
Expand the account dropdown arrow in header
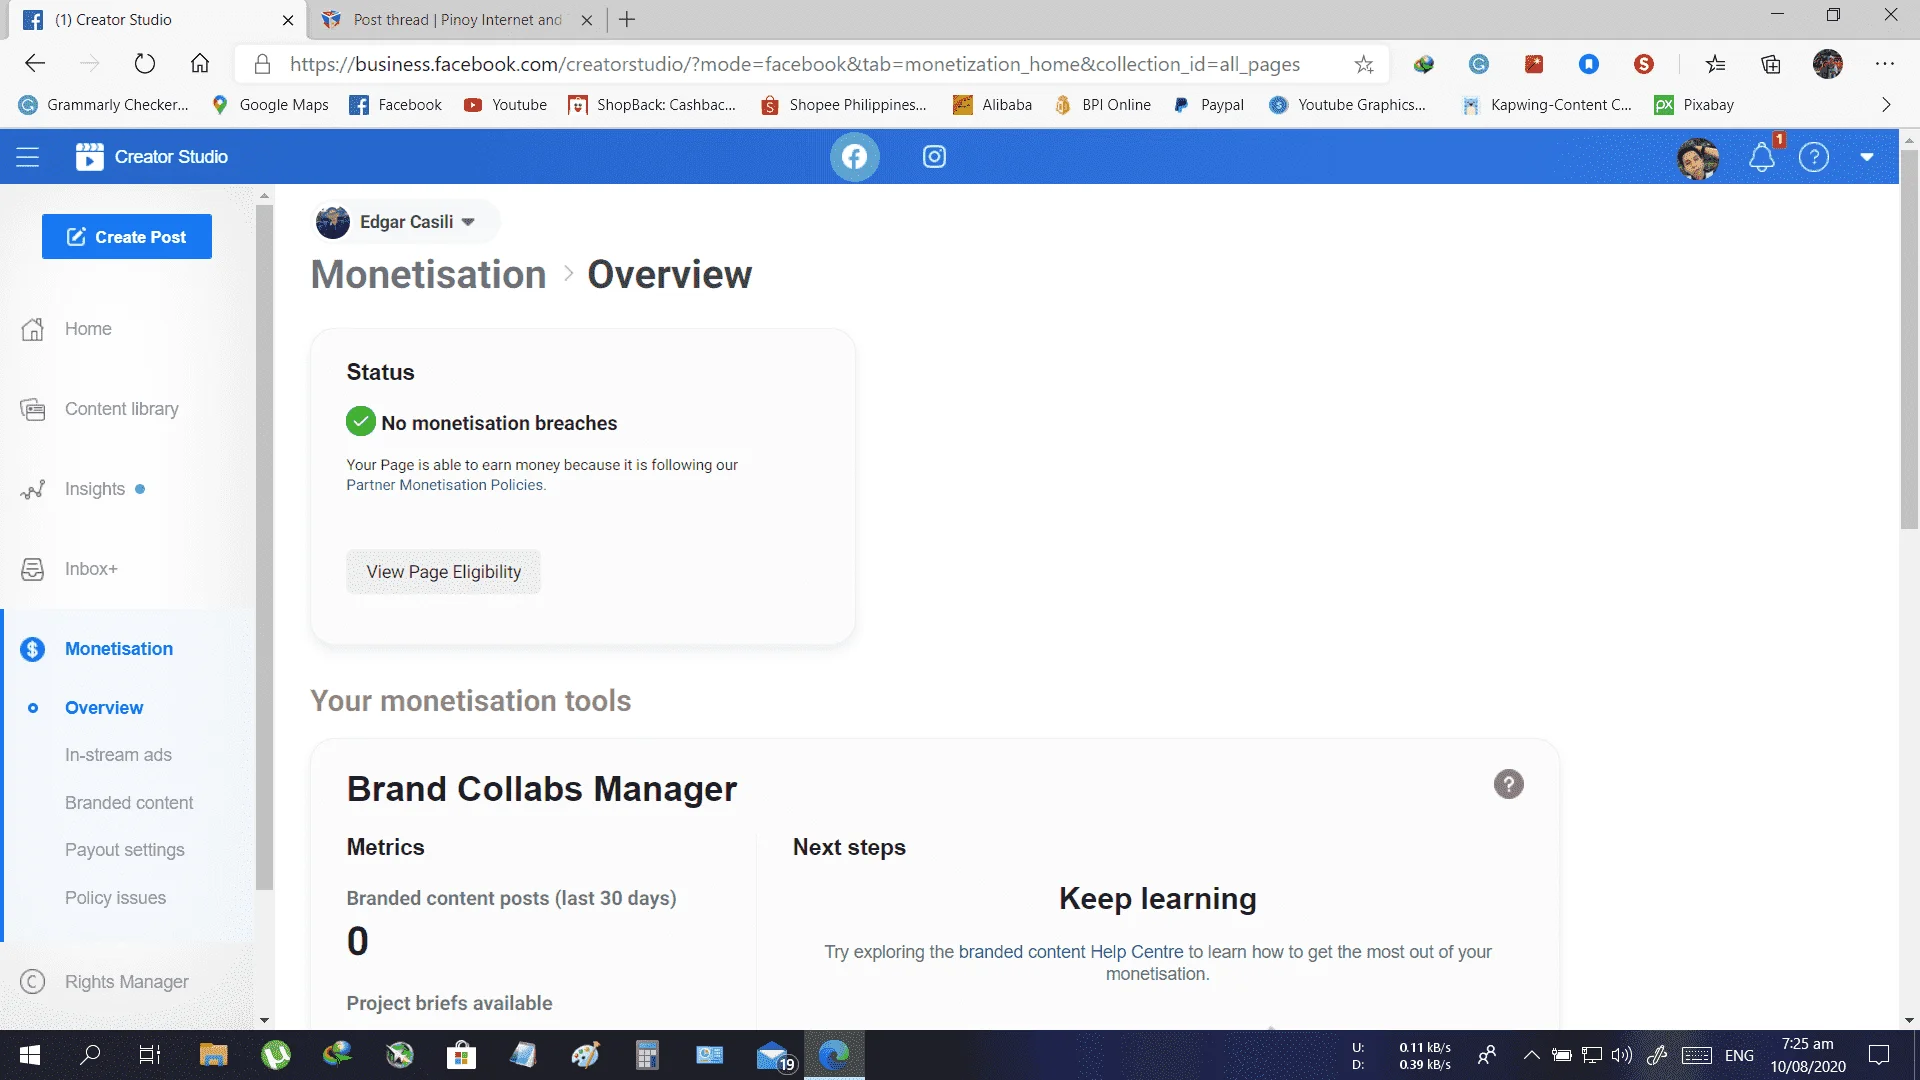(1867, 157)
